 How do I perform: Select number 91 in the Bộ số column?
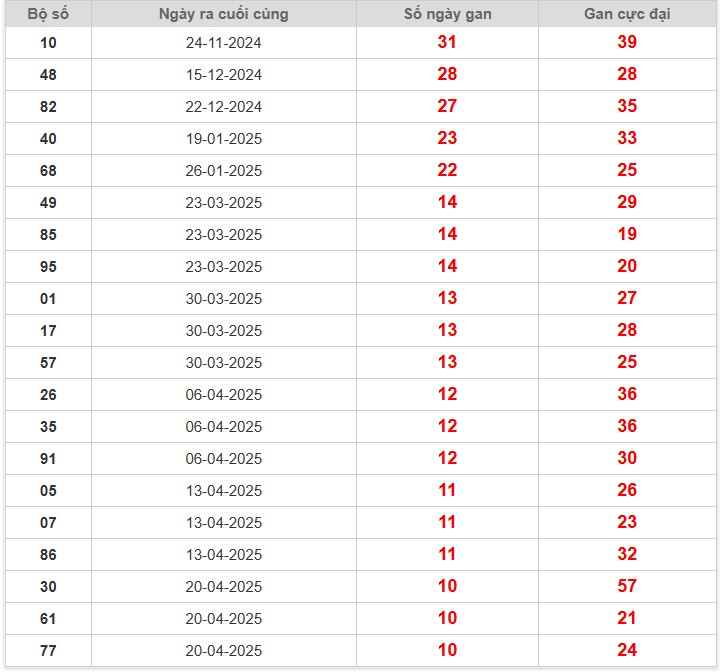tap(48, 459)
